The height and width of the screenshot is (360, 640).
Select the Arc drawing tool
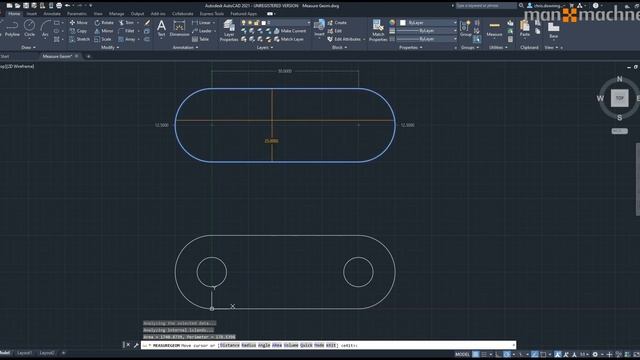coord(45,29)
